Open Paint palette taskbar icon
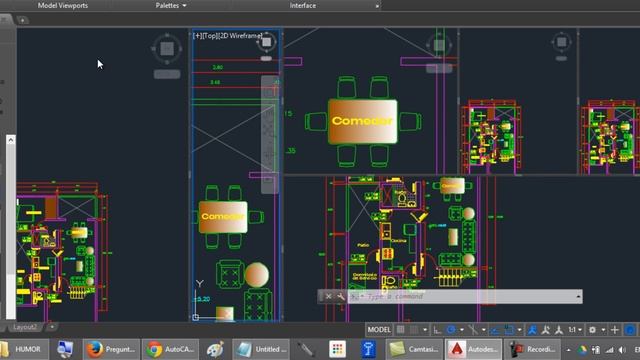The image size is (640, 360). point(215,349)
